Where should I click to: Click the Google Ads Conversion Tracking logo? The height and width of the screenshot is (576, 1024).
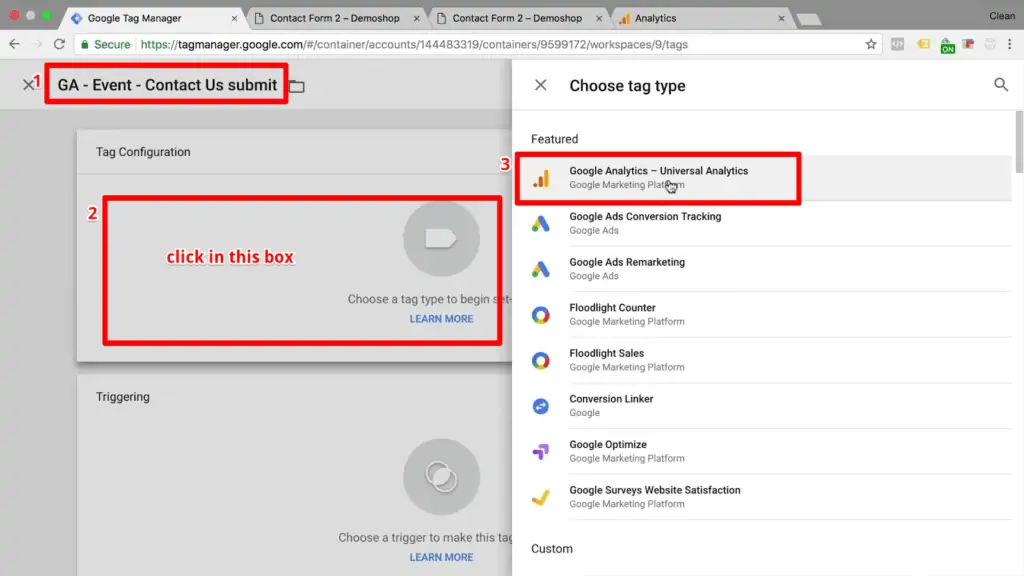(x=541, y=224)
